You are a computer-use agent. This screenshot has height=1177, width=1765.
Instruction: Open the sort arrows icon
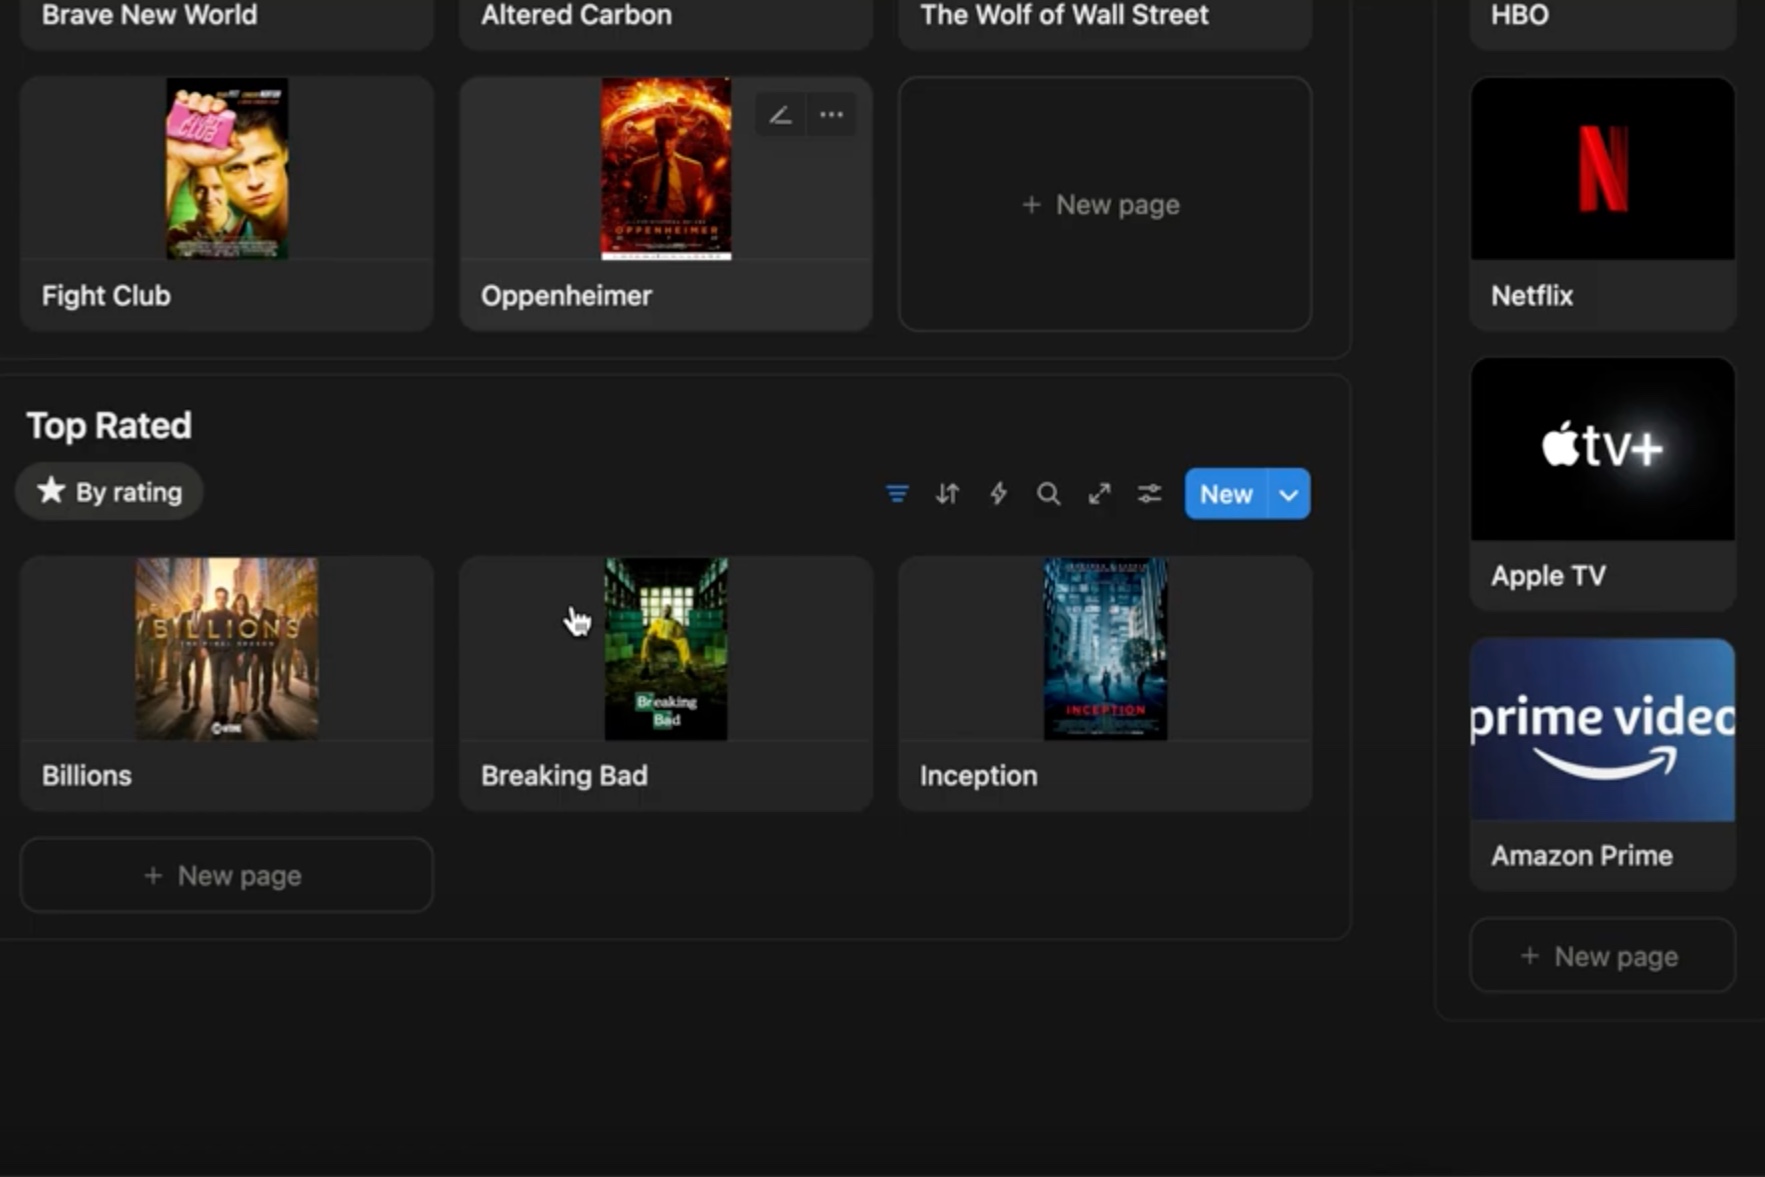(947, 494)
